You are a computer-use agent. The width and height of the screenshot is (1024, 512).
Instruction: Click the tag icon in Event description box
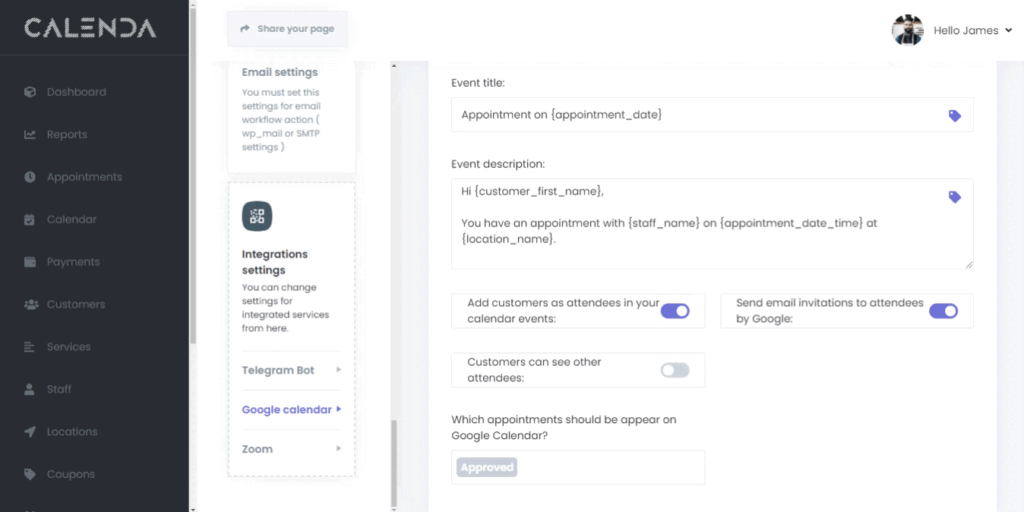(954, 197)
